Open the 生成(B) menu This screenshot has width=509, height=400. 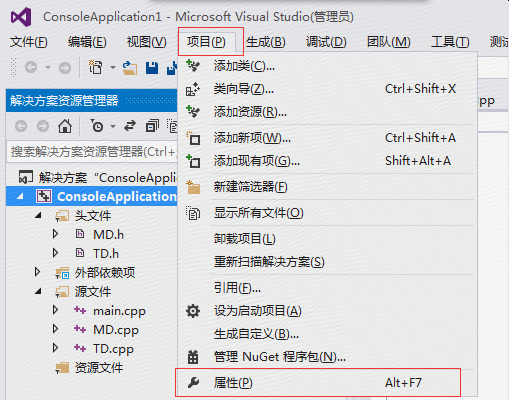tap(266, 42)
